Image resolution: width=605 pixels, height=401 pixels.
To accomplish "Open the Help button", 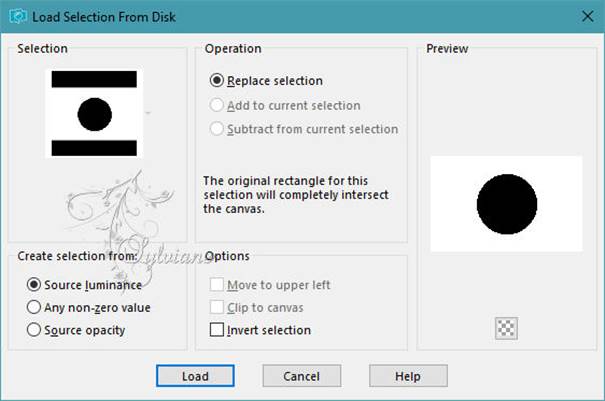I will 408,376.
